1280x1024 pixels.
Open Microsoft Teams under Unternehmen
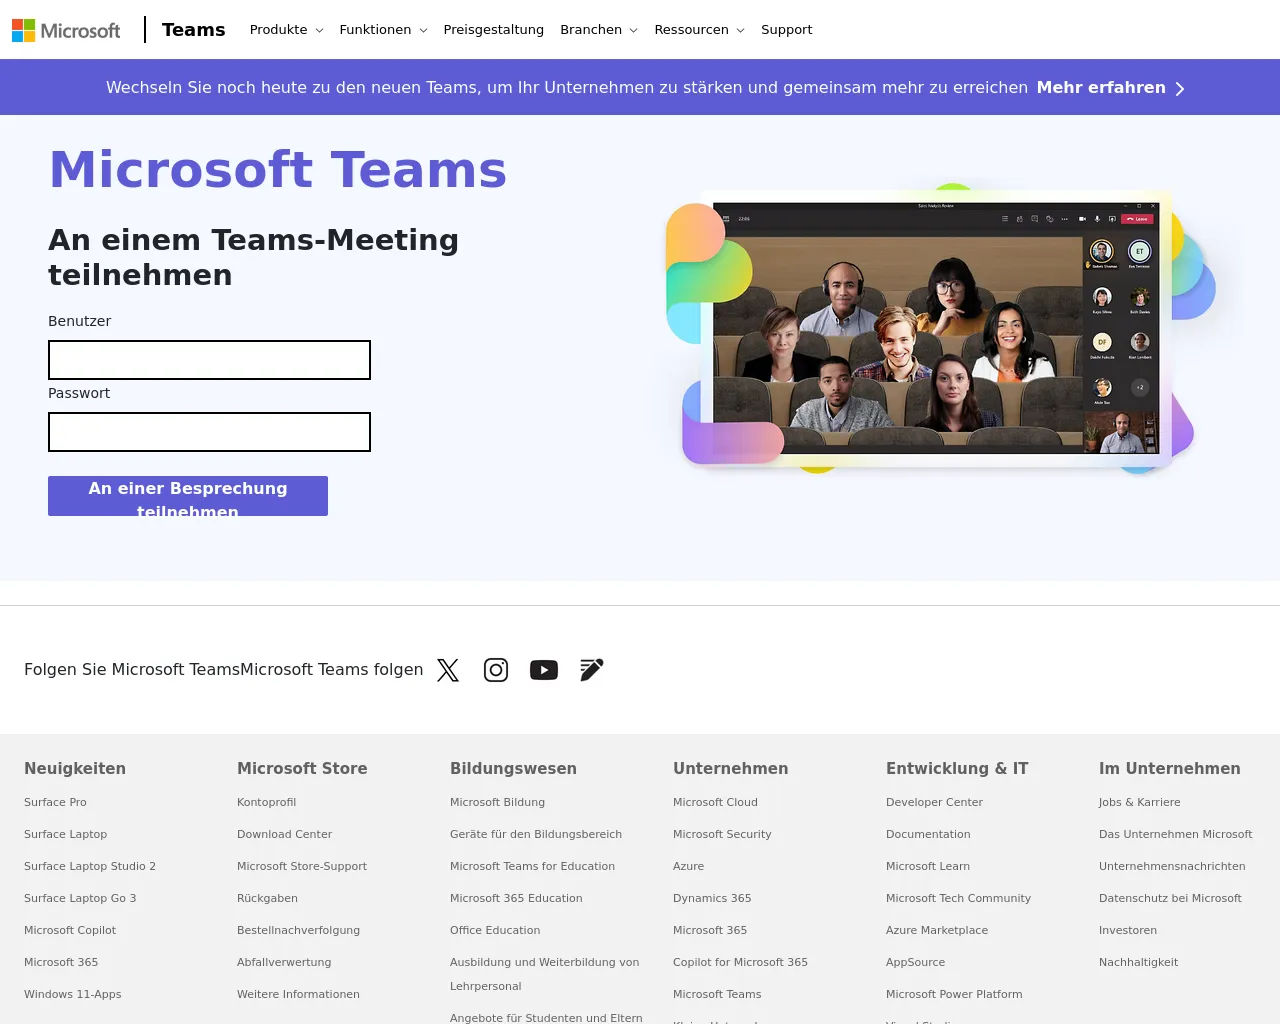click(x=717, y=994)
